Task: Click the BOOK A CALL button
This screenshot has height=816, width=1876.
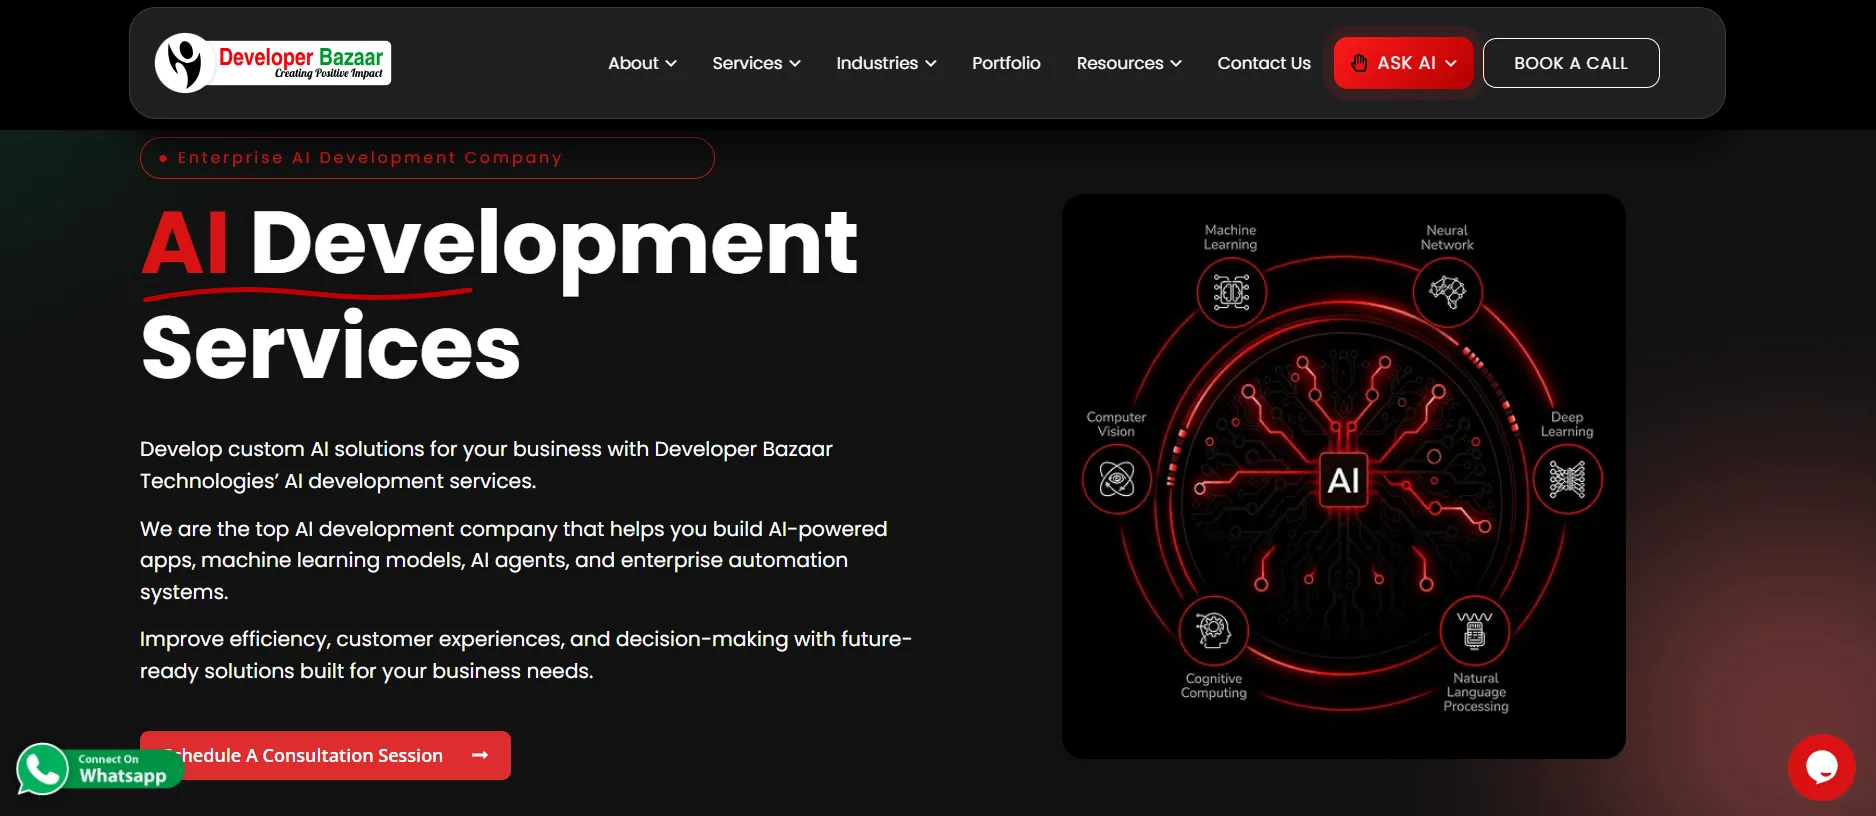Action: 1571,63
